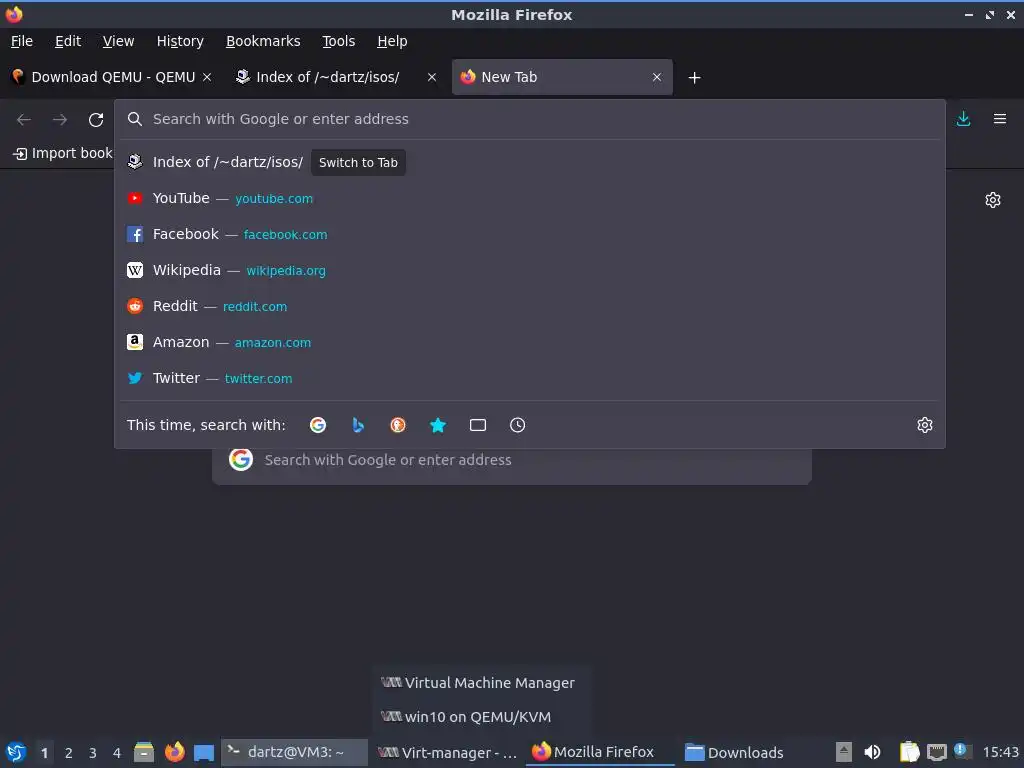The width and height of the screenshot is (1024, 768).
Task: Open the Downloads panel arrow icon
Action: click(963, 119)
